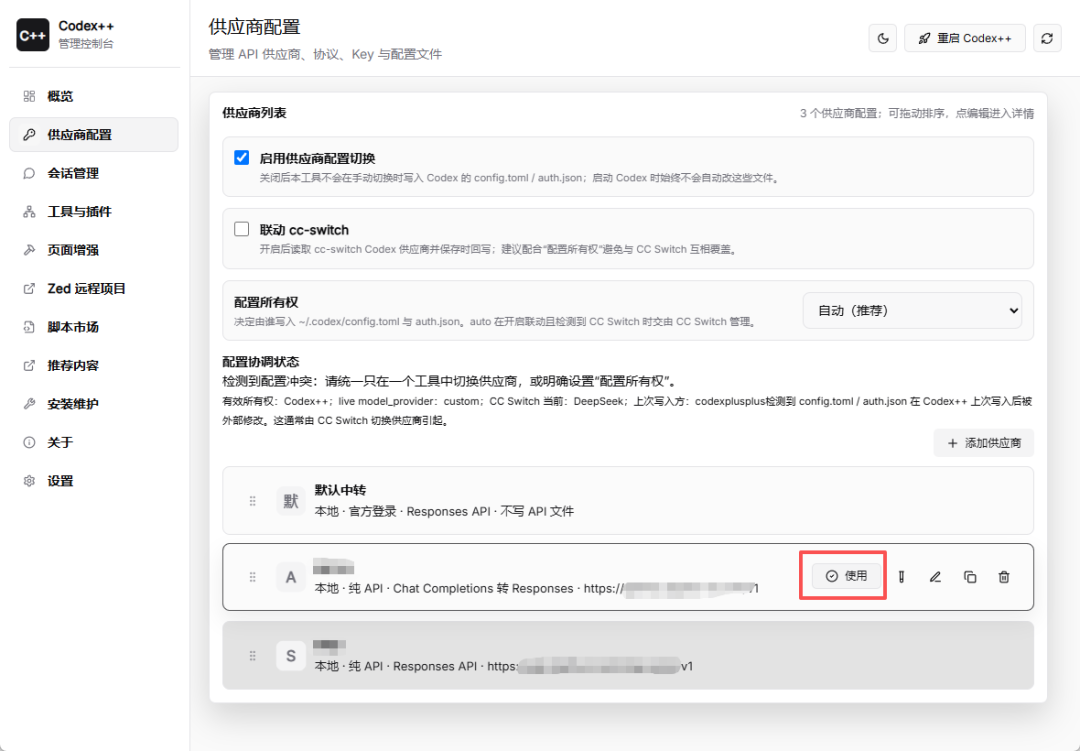Enable 联动 cc-switch checkbox
1080x751 pixels.
click(x=242, y=229)
